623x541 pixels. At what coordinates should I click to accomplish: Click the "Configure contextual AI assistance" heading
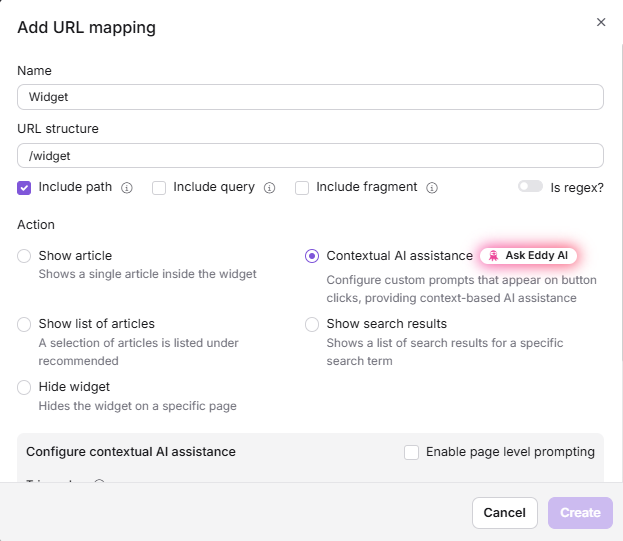131,452
